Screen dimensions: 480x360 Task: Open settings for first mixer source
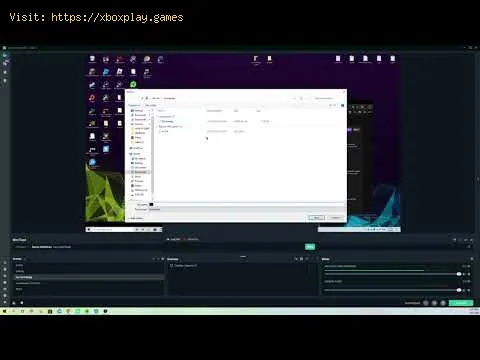pos(469,274)
